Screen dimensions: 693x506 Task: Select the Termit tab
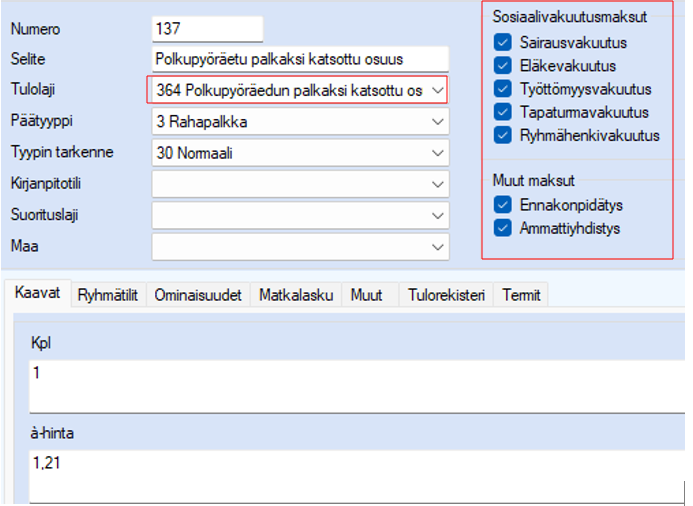(x=521, y=295)
